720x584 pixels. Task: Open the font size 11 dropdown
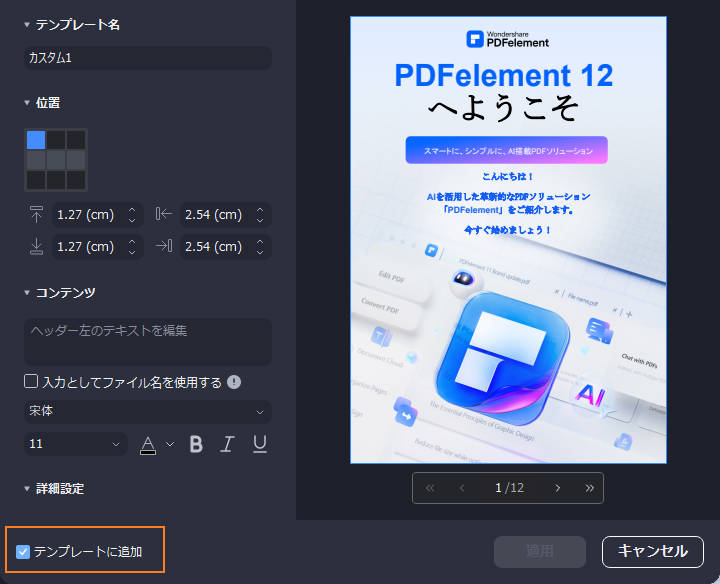coord(75,444)
